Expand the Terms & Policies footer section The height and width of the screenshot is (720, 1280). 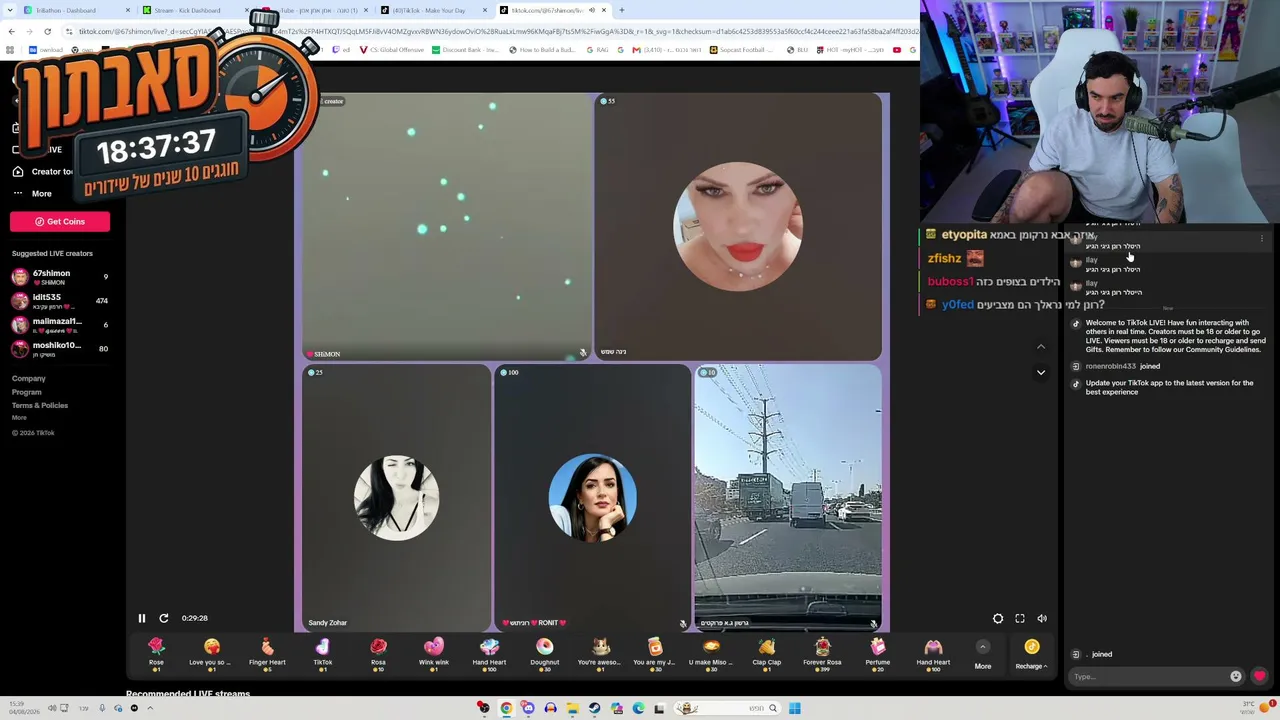click(x=40, y=405)
